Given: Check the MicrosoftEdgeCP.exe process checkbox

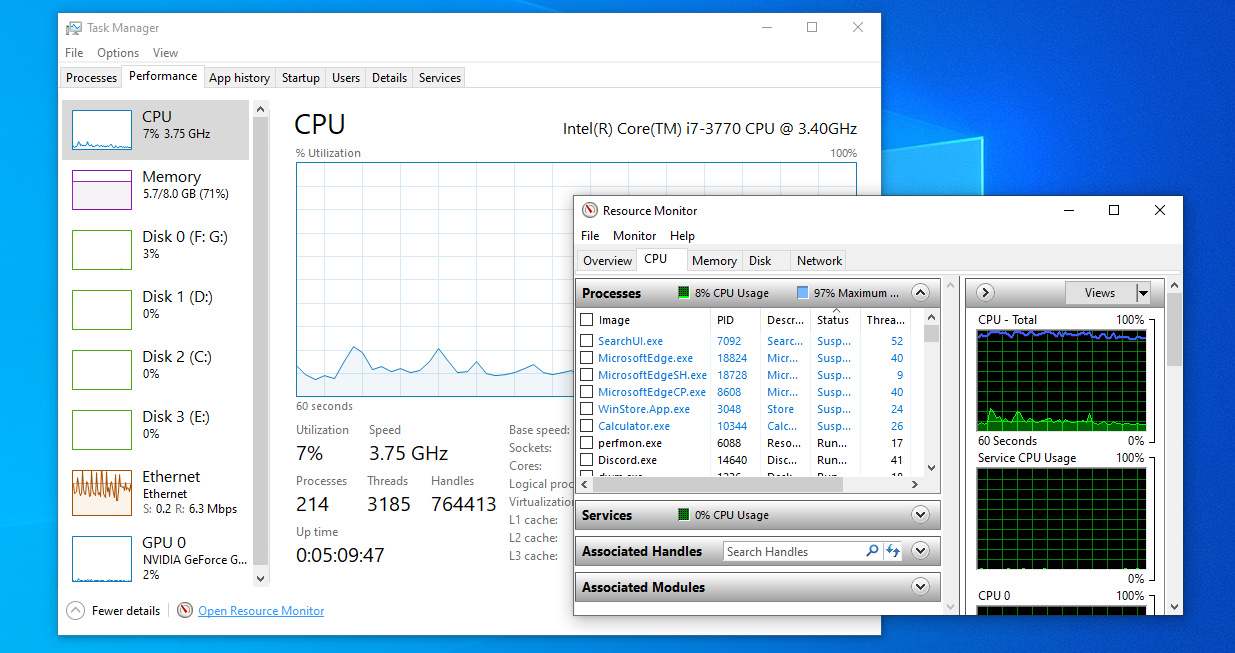Looking at the screenshot, I should click(x=587, y=392).
